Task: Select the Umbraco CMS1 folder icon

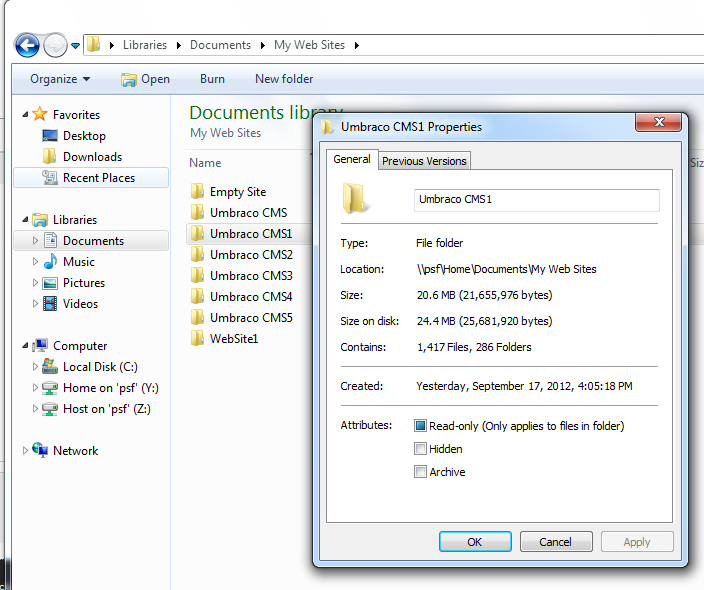Action: pyautogui.click(x=197, y=233)
